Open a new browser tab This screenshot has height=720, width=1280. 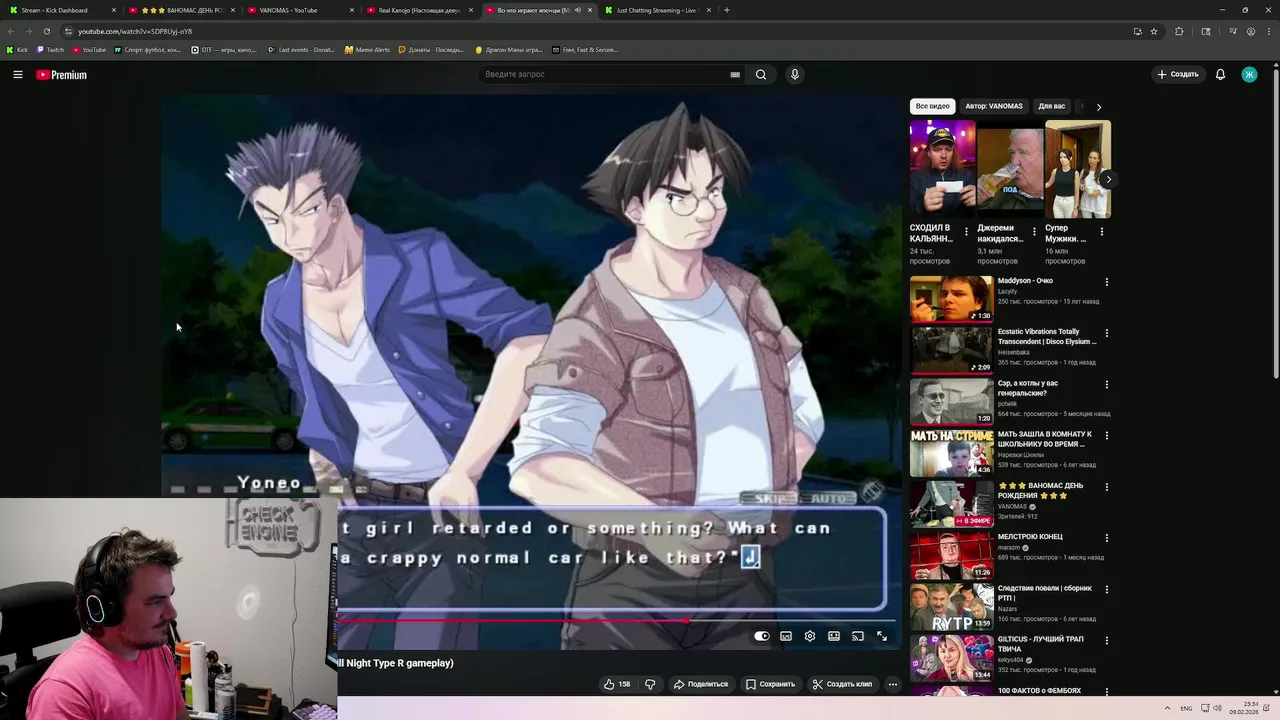coord(726,10)
